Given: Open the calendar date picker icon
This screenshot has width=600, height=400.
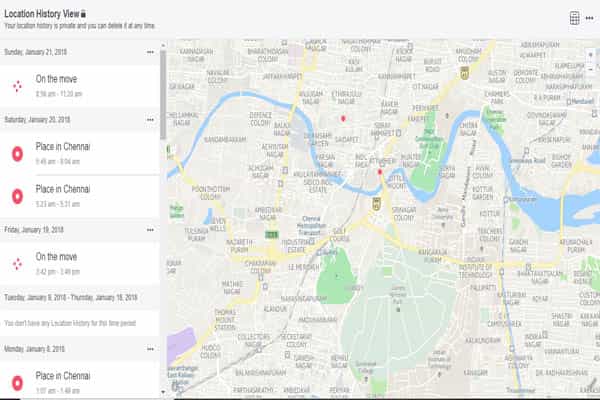Looking at the screenshot, I should [x=574, y=18].
